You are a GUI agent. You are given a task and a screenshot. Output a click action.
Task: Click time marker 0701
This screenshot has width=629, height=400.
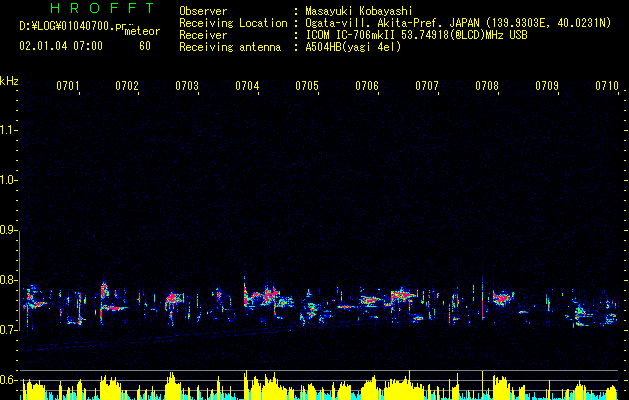(x=67, y=86)
